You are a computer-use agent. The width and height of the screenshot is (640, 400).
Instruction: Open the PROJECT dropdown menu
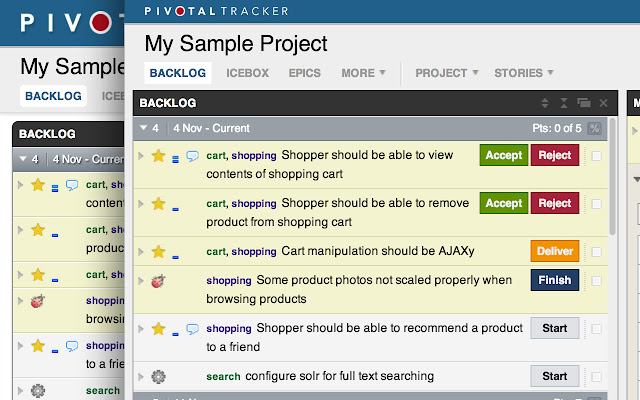[x=447, y=73]
